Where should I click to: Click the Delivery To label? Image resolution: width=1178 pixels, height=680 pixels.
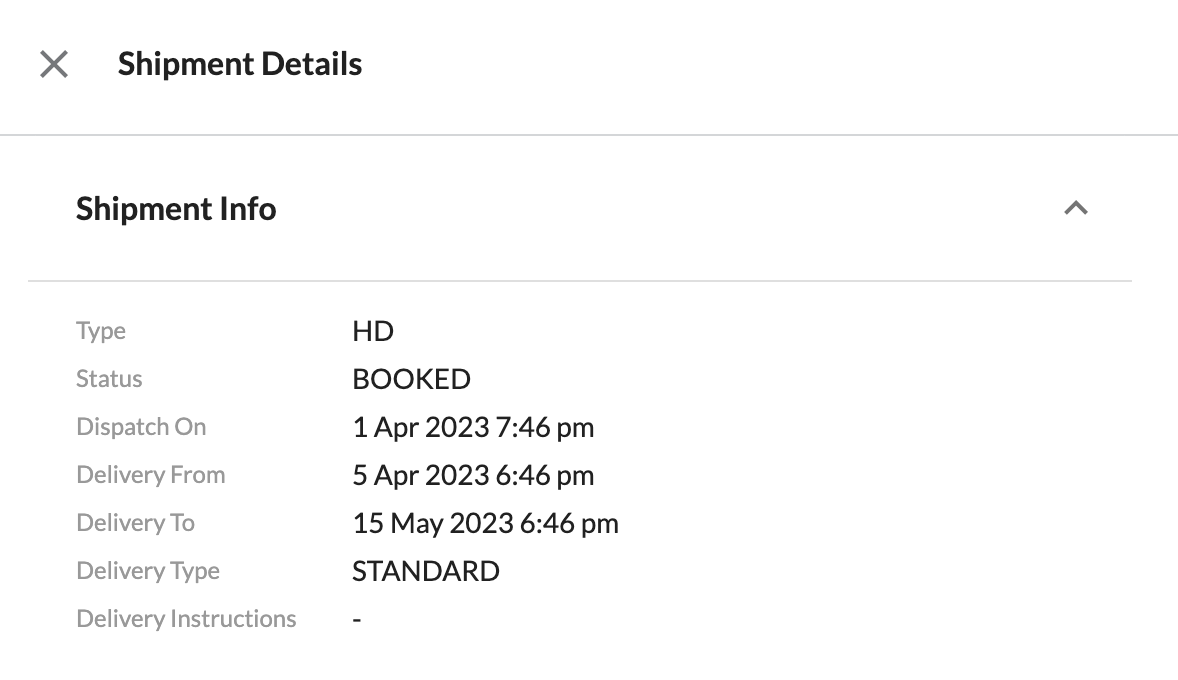[x=135, y=523]
